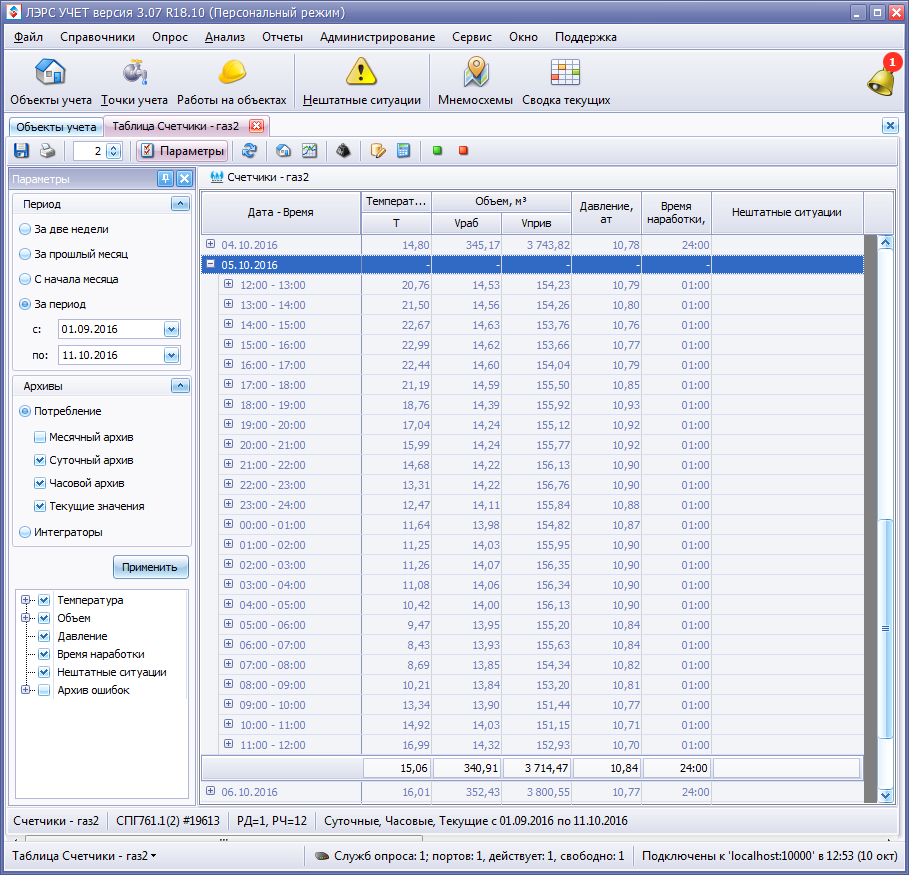Select За две недели period

(x=25, y=229)
